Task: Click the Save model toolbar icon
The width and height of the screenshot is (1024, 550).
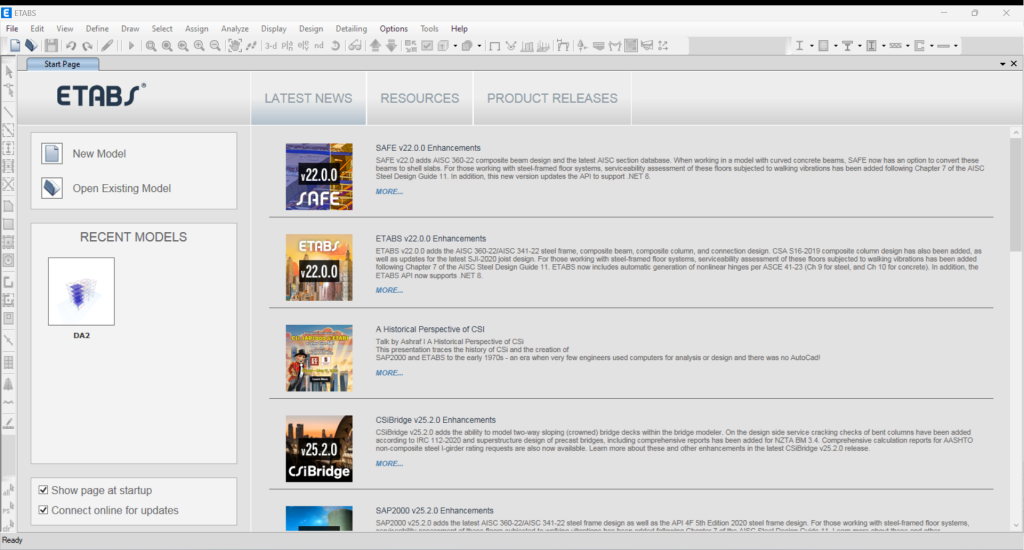Action: [x=50, y=46]
